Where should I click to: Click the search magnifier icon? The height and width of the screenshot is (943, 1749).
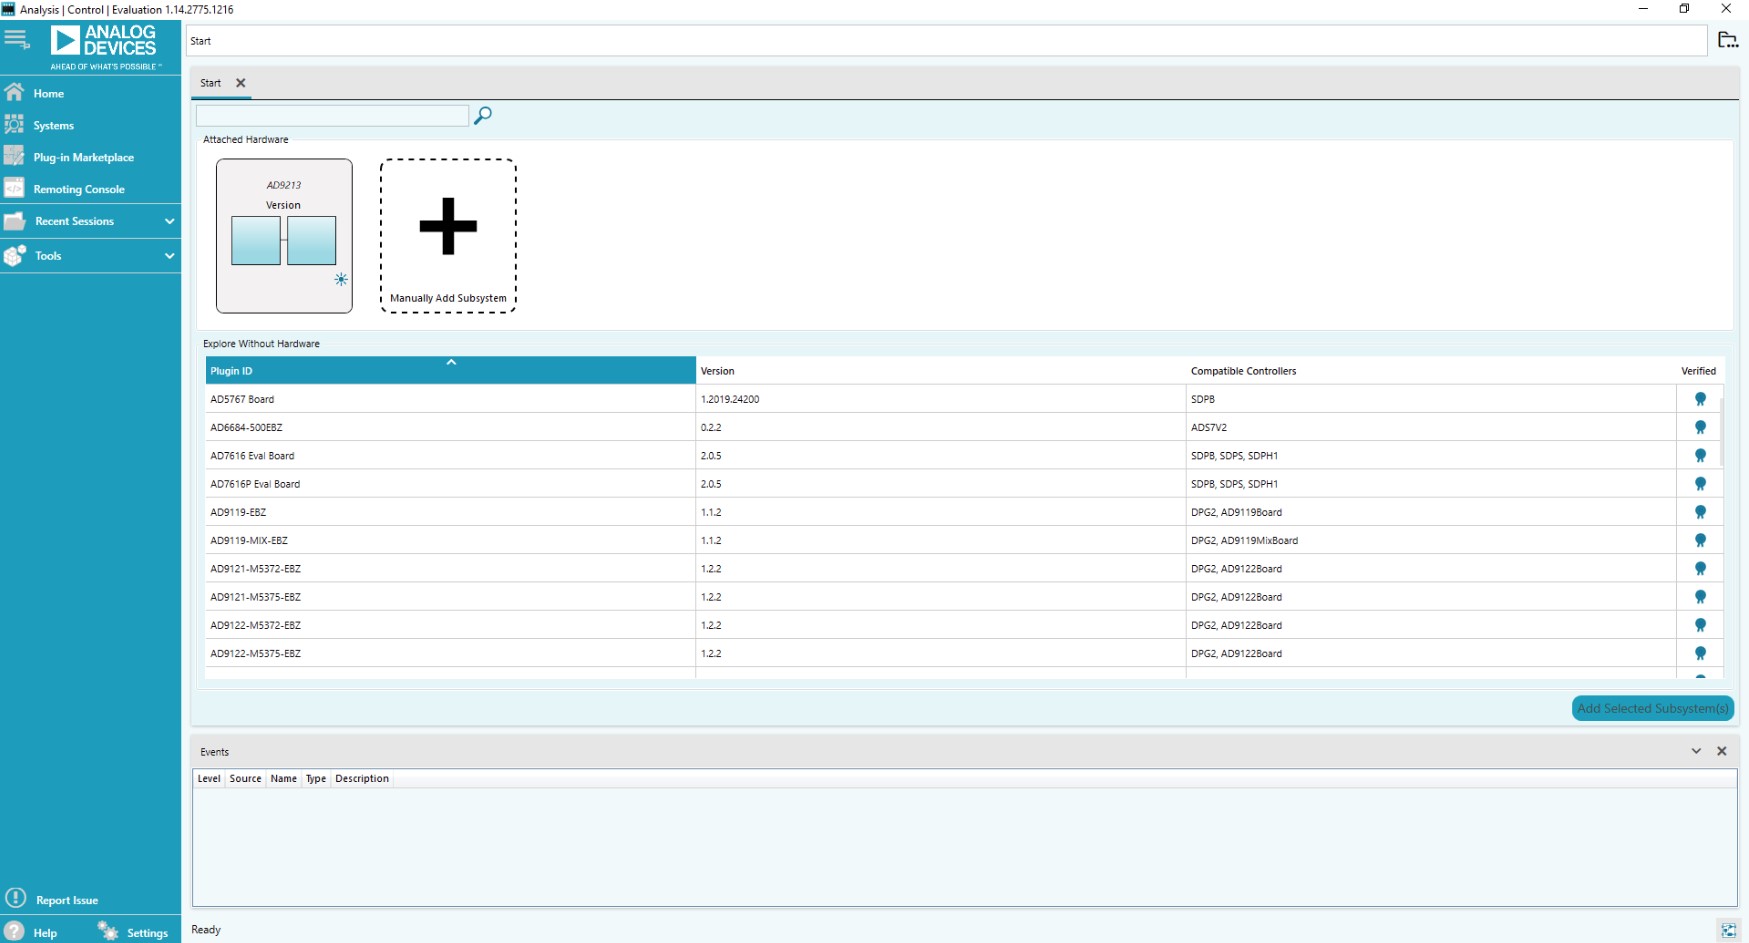pos(484,116)
